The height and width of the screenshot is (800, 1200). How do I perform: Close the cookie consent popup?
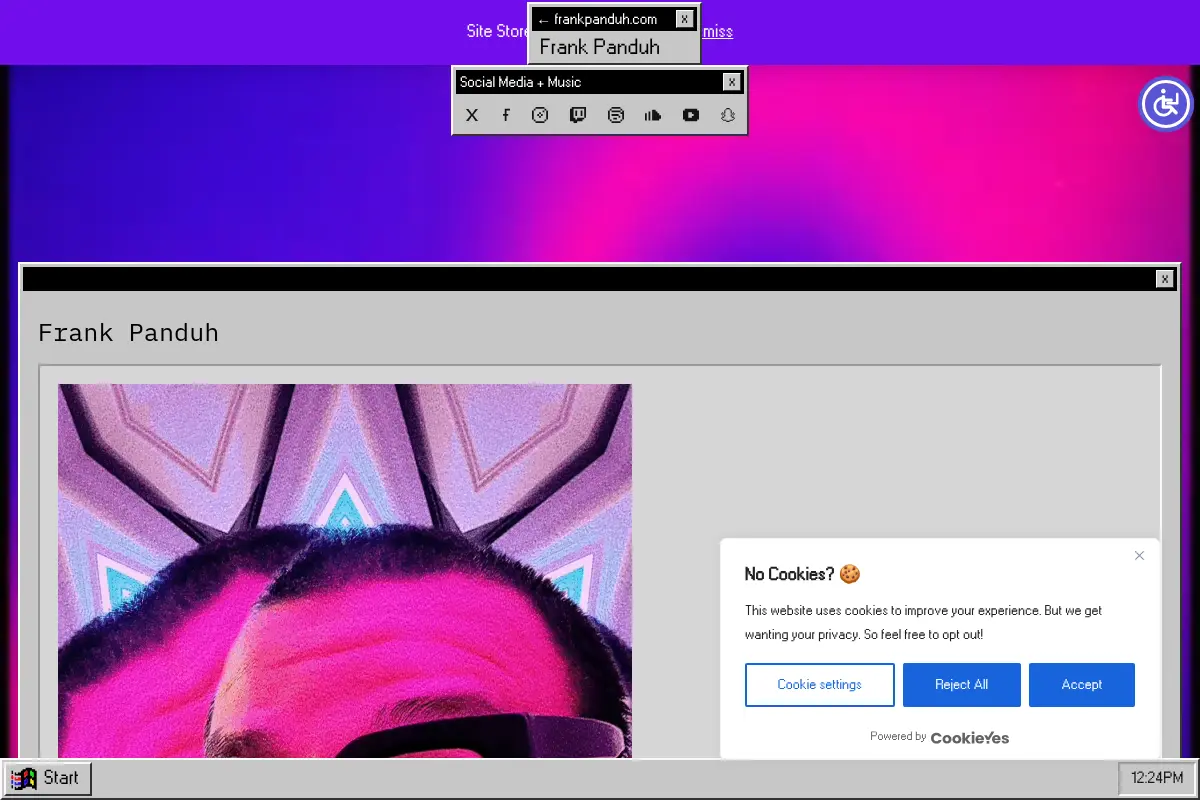(x=1139, y=556)
